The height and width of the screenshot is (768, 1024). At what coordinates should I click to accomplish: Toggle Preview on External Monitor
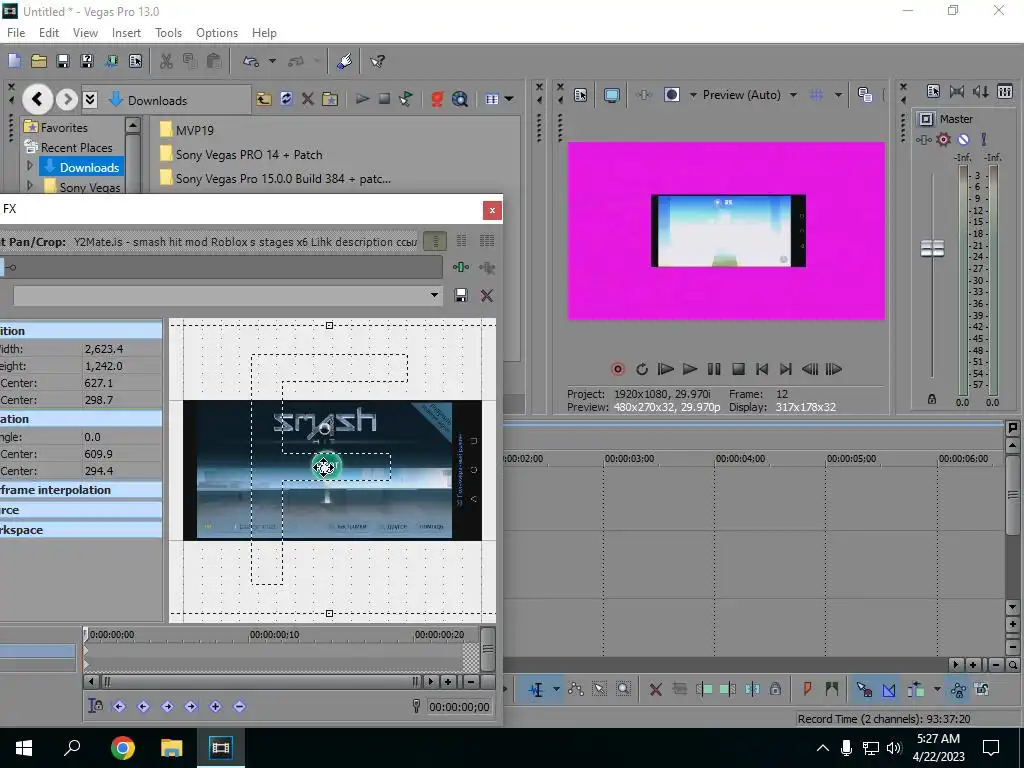pyautogui.click(x=612, y=95)
